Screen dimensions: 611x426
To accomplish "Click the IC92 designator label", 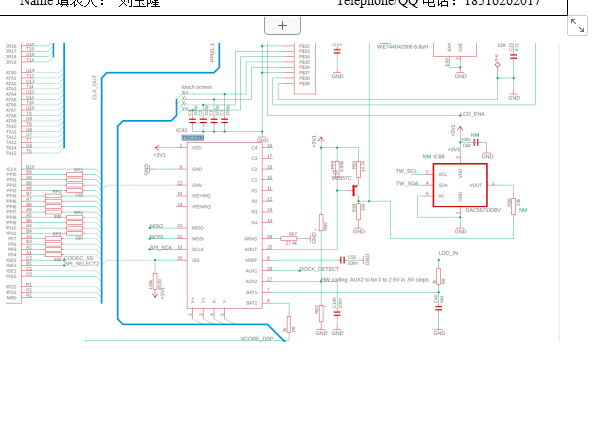I will coord(182,131).
